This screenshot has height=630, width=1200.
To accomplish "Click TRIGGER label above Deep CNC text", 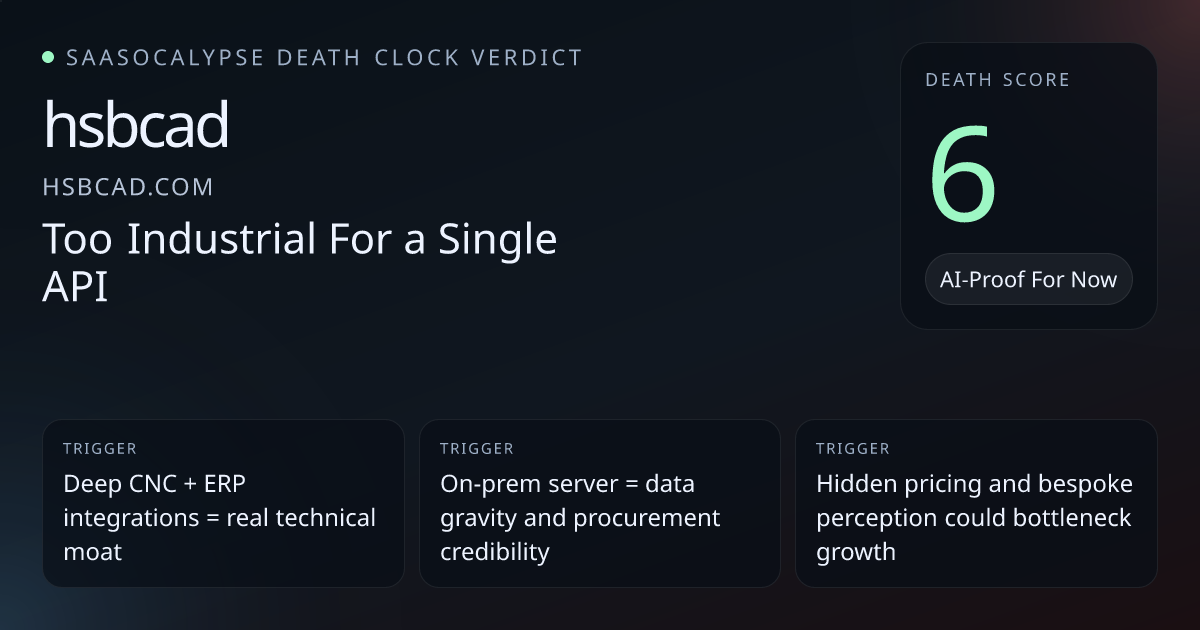I will pyautogui.click(x=99, y=449).
